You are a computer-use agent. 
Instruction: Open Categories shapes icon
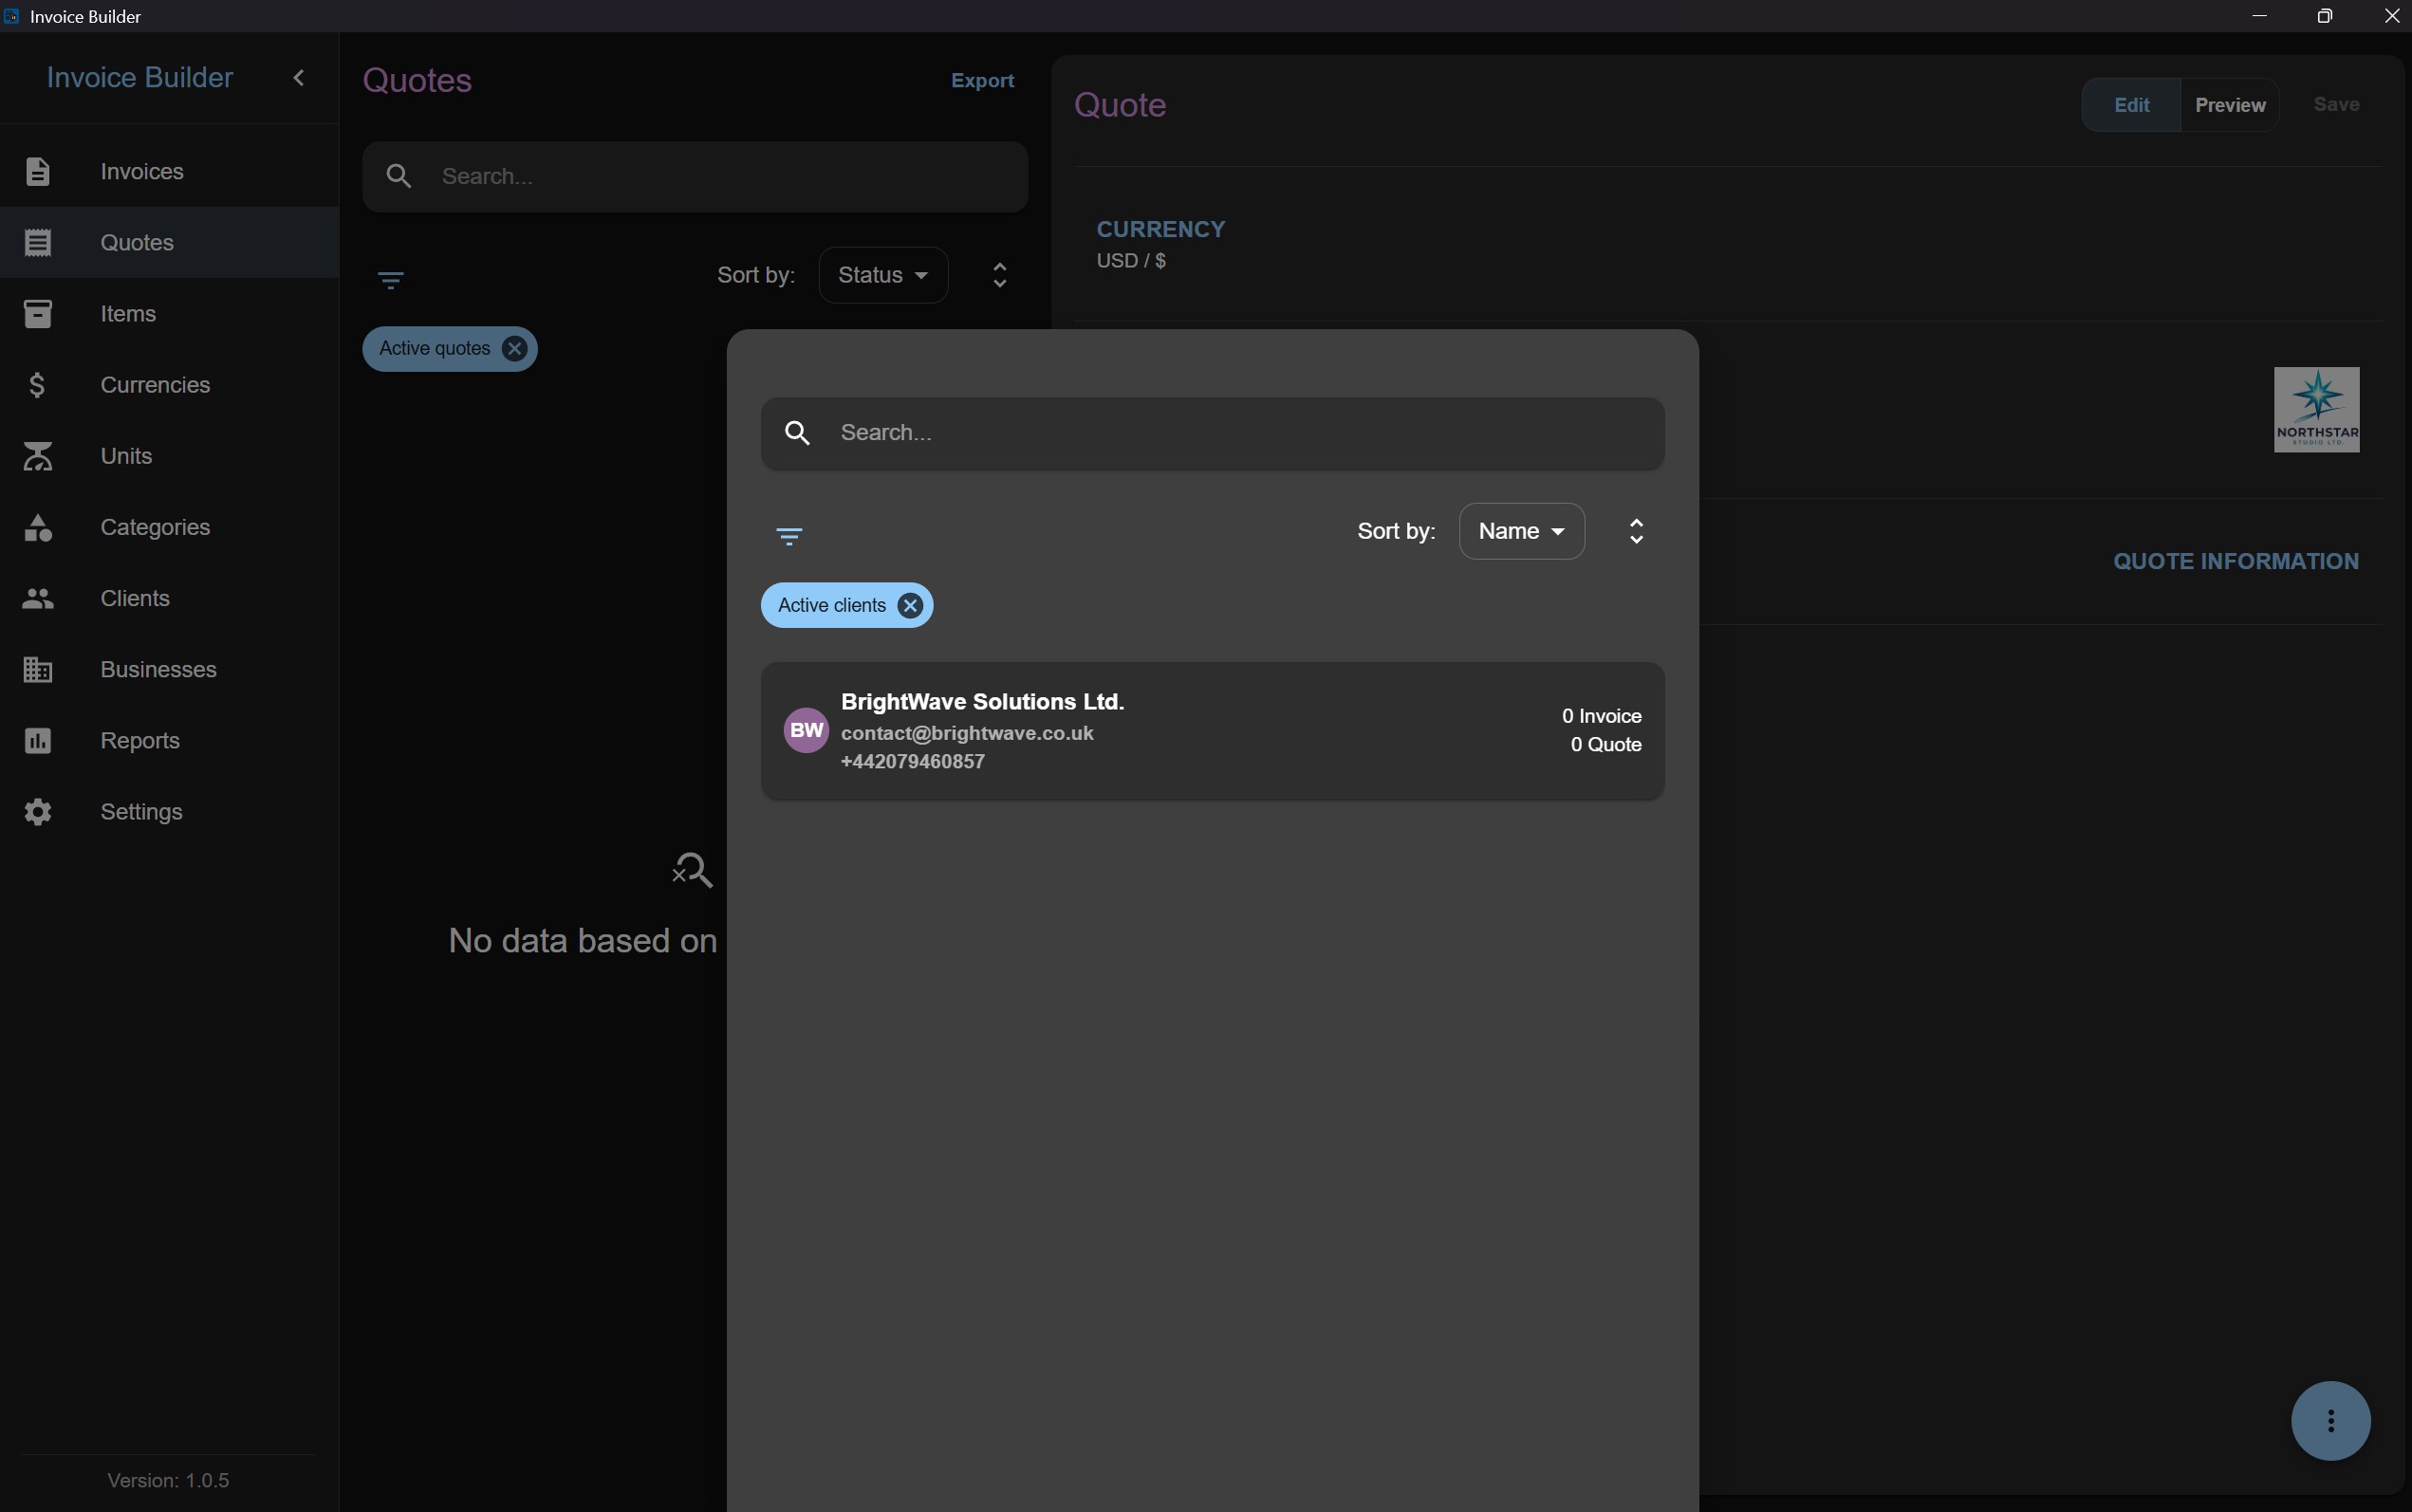pos(38,527)
